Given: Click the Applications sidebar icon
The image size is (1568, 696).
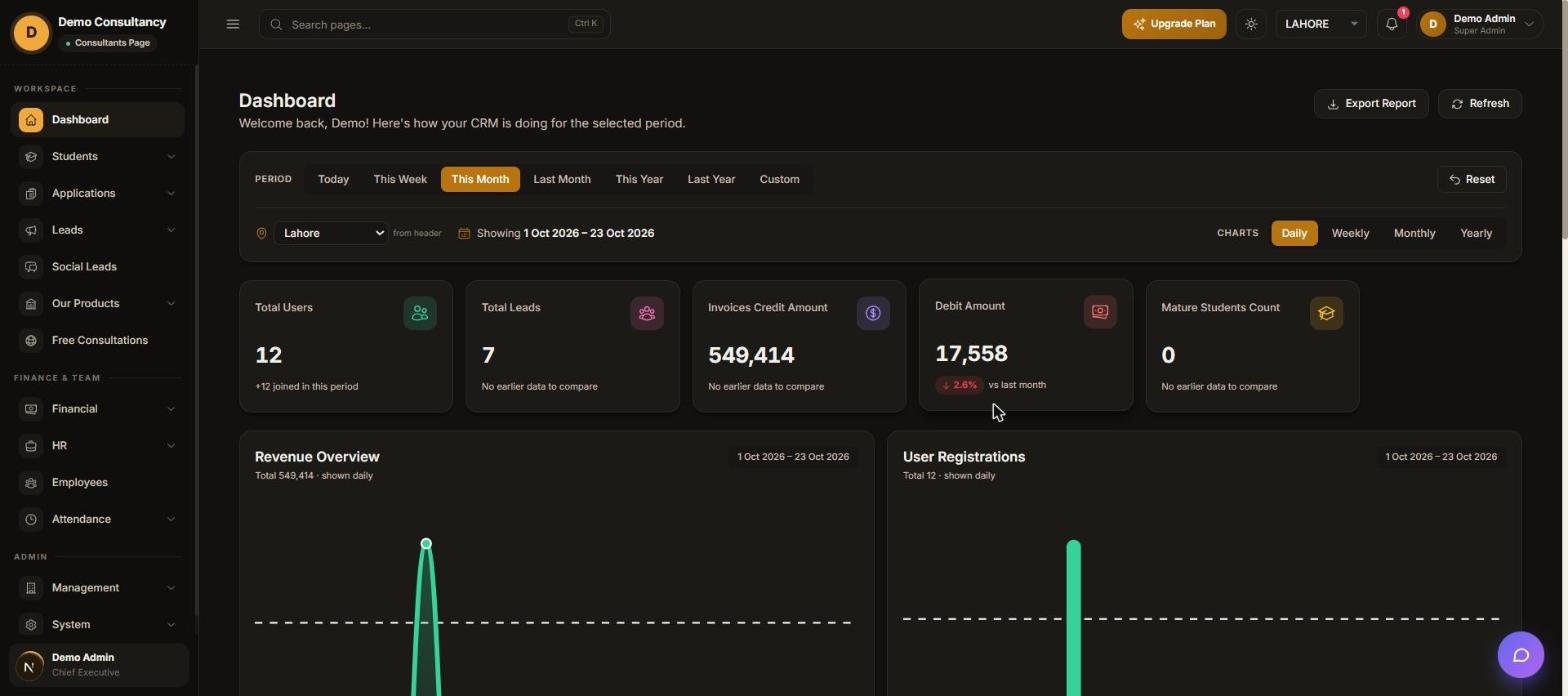Looking at the screenshot, I should (31, 193).
